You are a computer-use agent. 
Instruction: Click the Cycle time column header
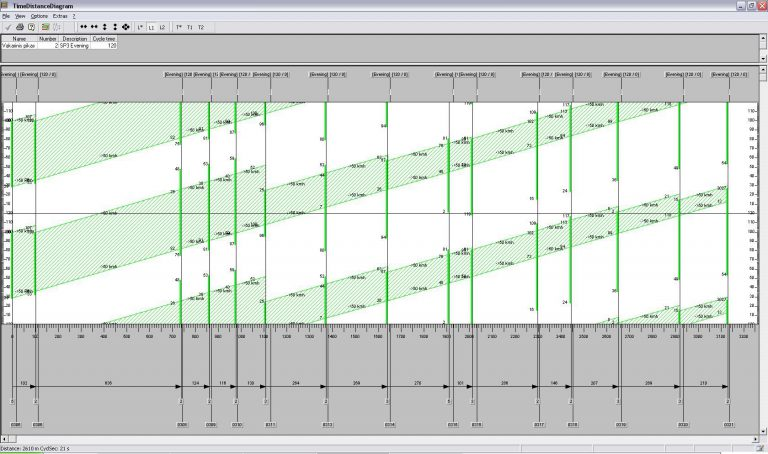[x=104, y=39]
